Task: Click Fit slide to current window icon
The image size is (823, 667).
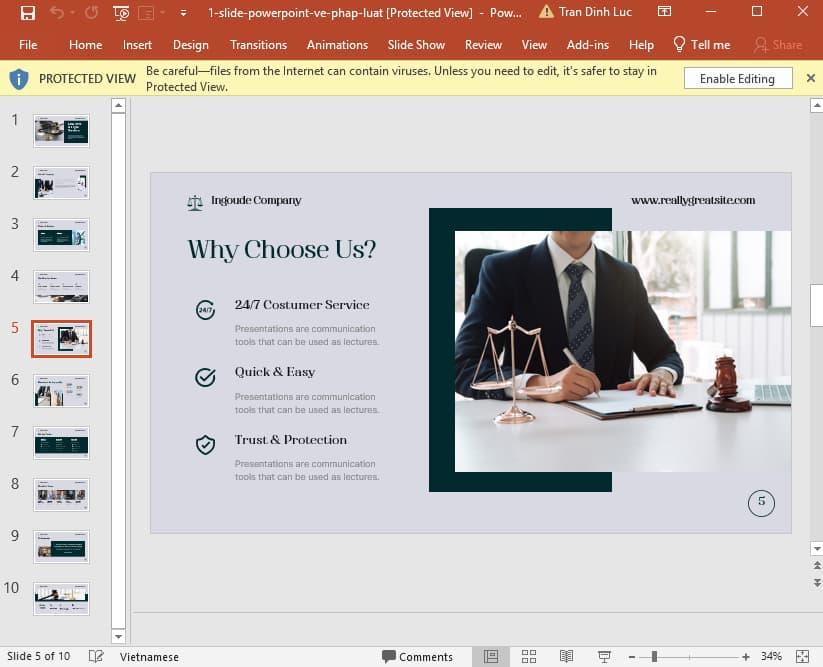Action: [801, 656]
